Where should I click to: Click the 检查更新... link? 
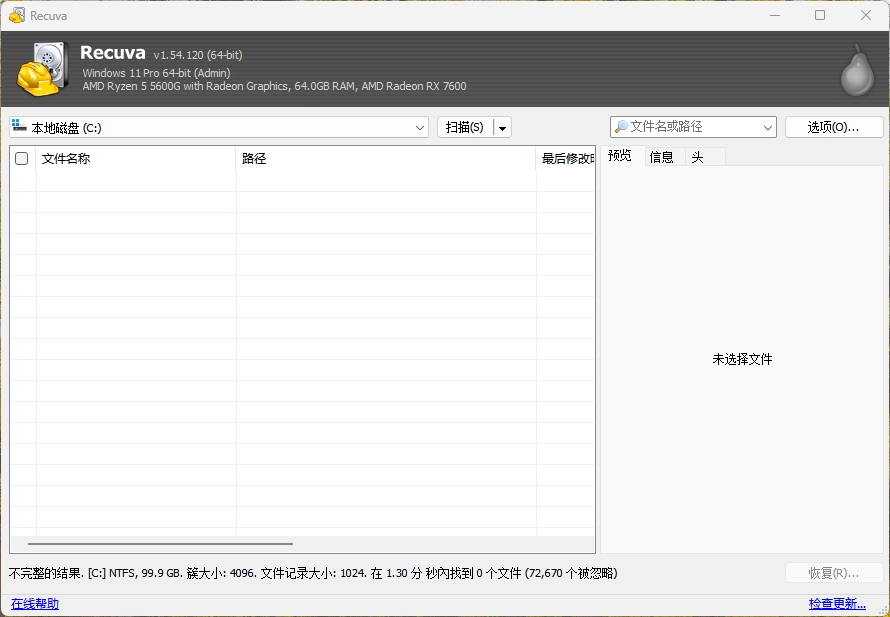tap(837, 604)
